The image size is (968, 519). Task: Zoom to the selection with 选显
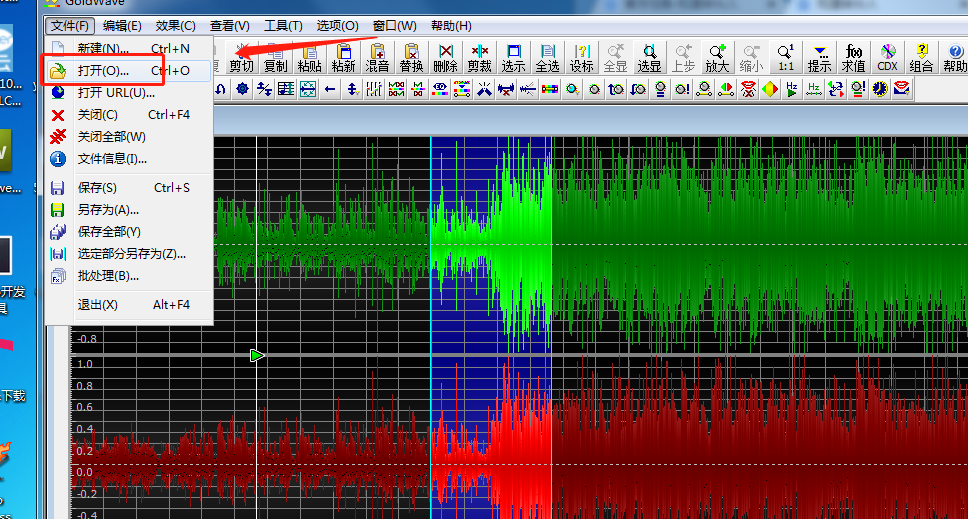(x=649, y=57)
